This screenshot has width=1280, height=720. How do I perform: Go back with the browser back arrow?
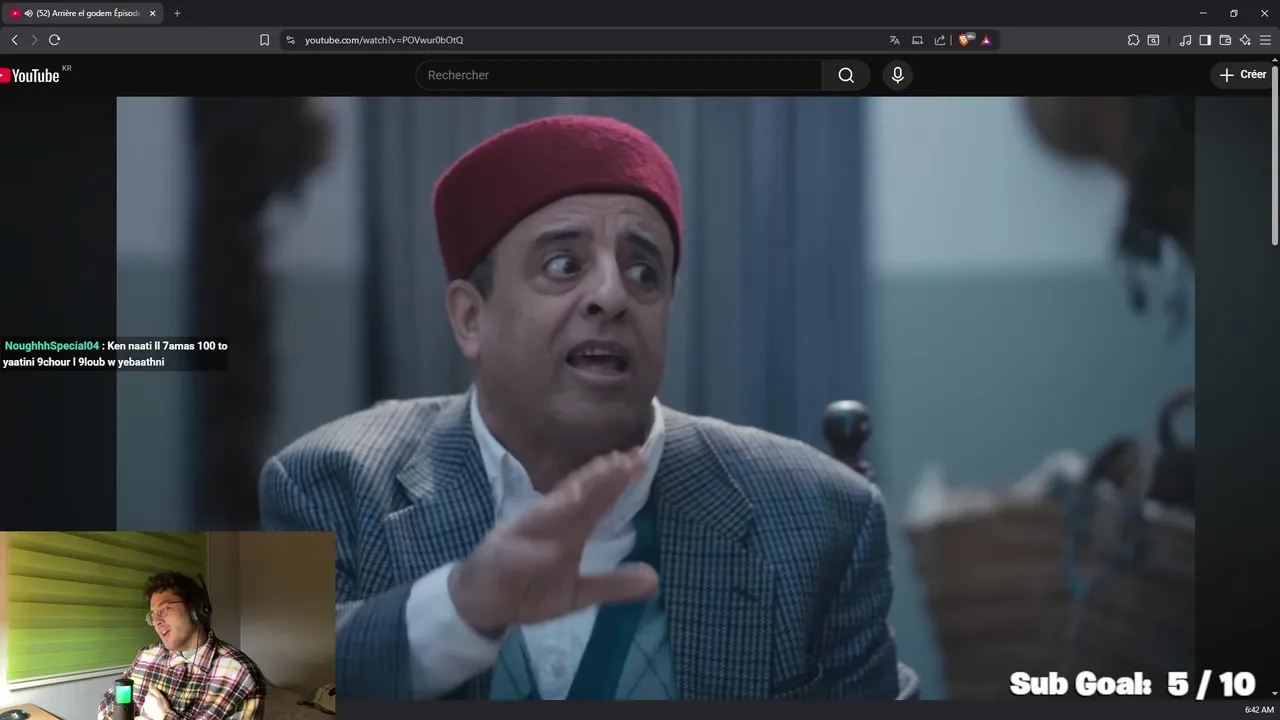[14, 40]
